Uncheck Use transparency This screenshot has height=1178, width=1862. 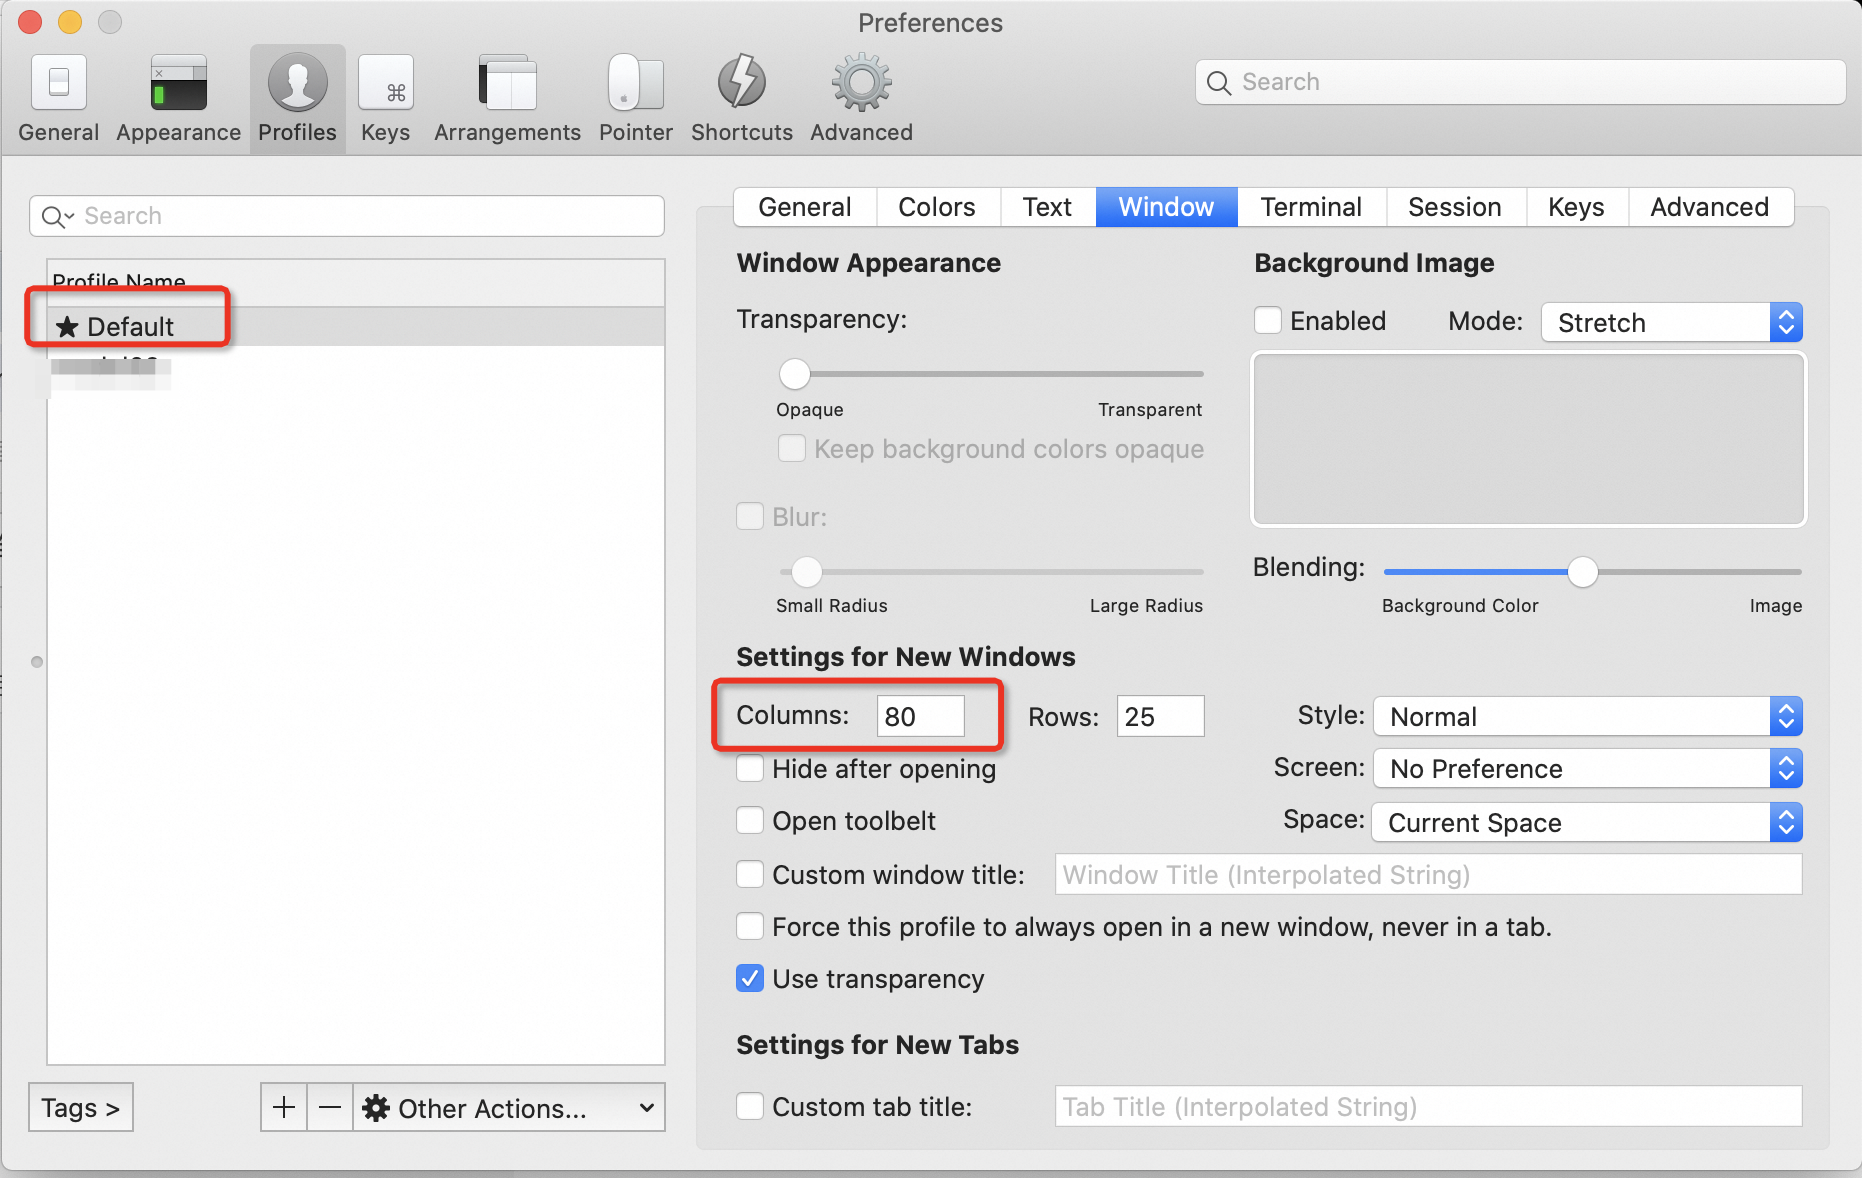coord(750,978)
